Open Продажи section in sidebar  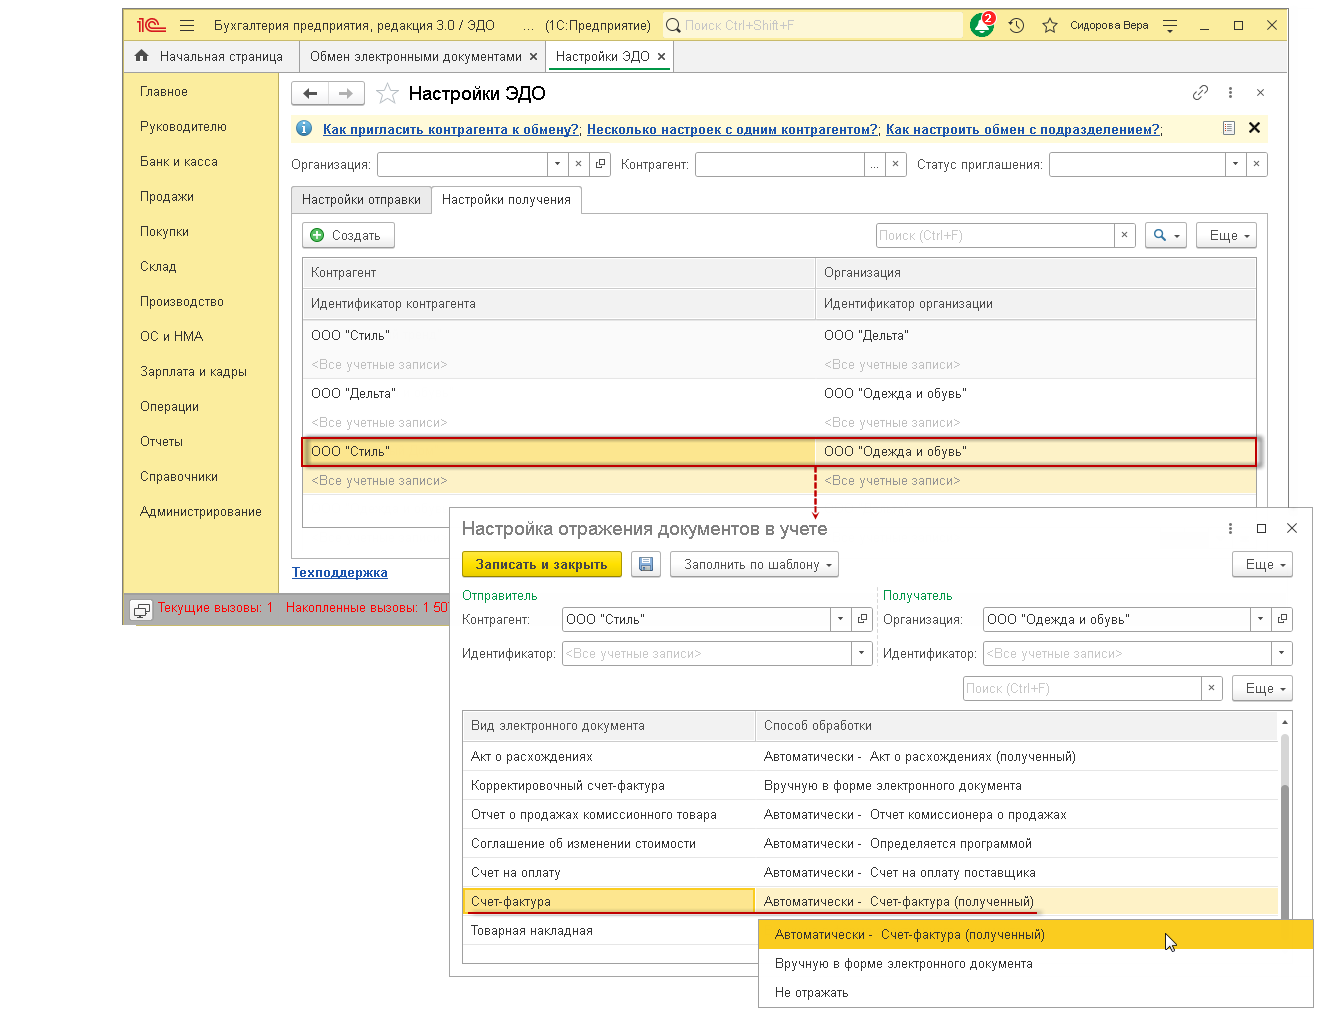pyautogui.click(x=167, y=196)
